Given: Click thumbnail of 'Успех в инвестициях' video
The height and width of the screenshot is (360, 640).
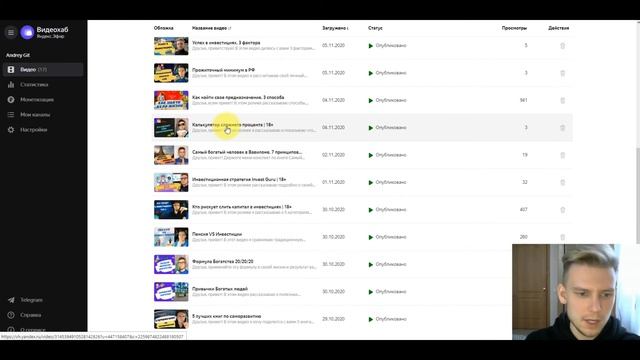Looking at the screenshot, I should click(x=171, y=46).
